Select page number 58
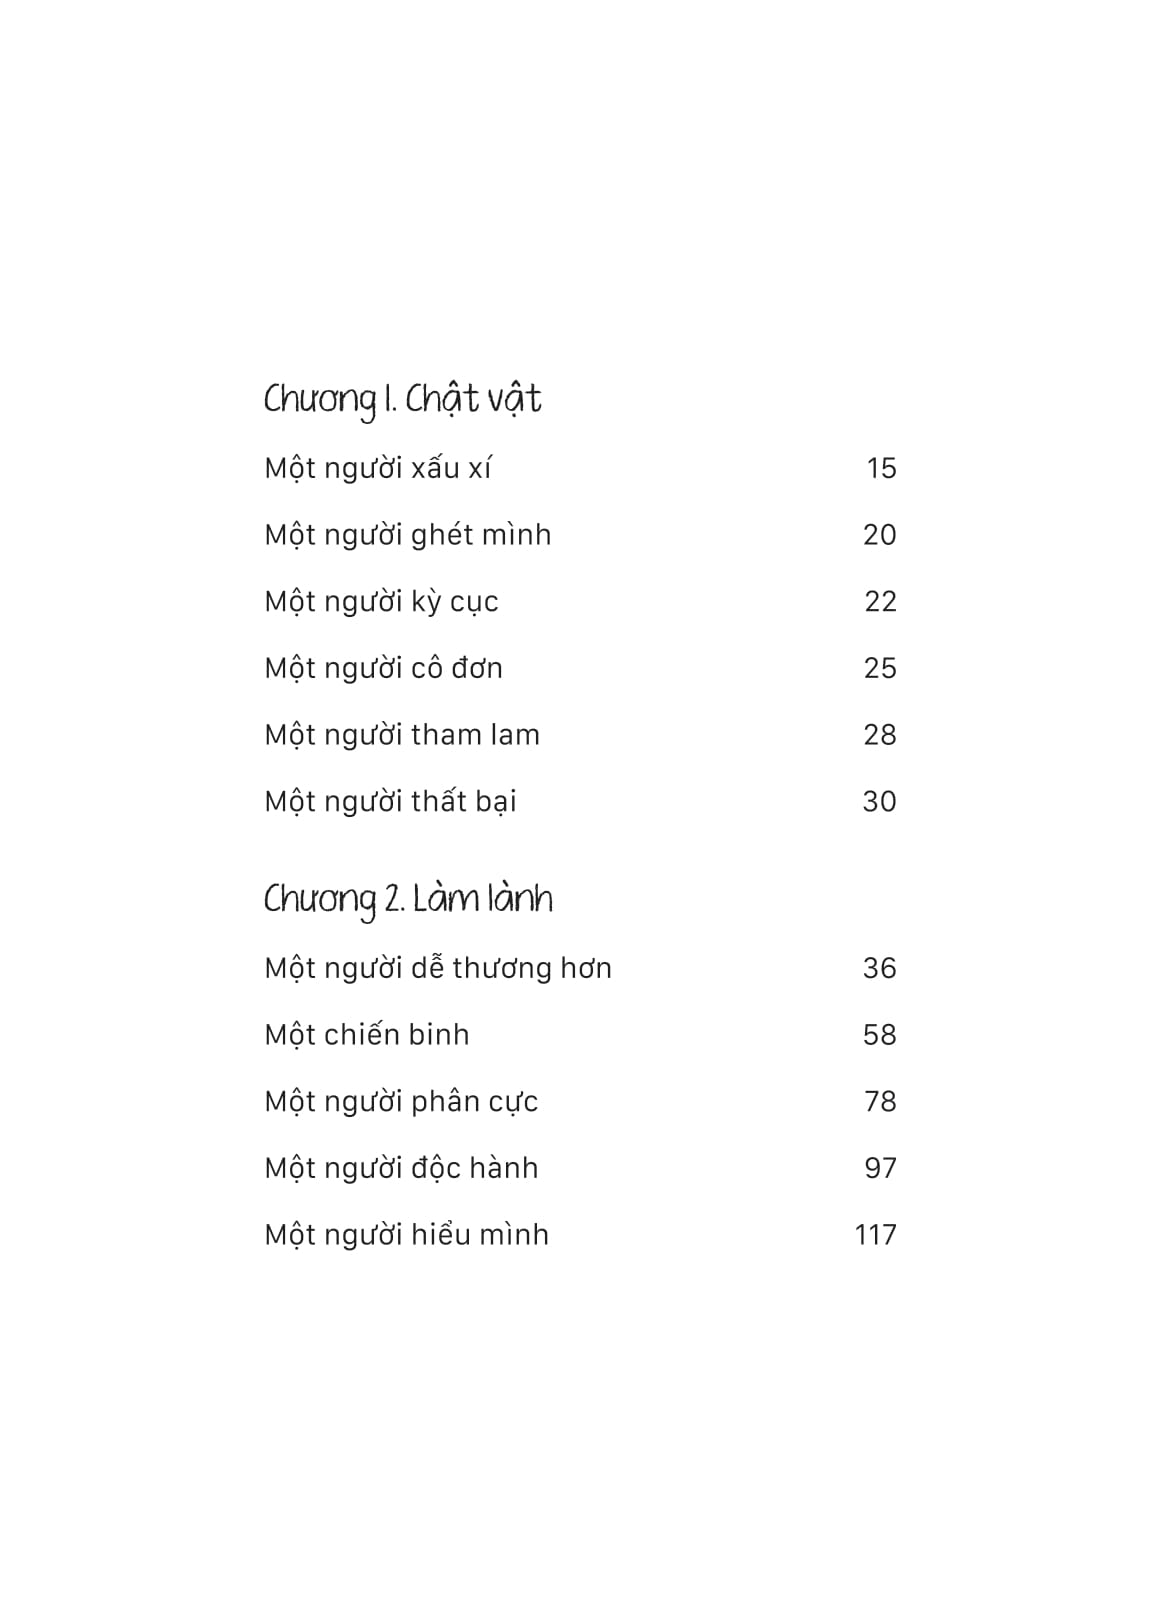Screen dimensions: 1166x1607 [x=880, y=1035]
